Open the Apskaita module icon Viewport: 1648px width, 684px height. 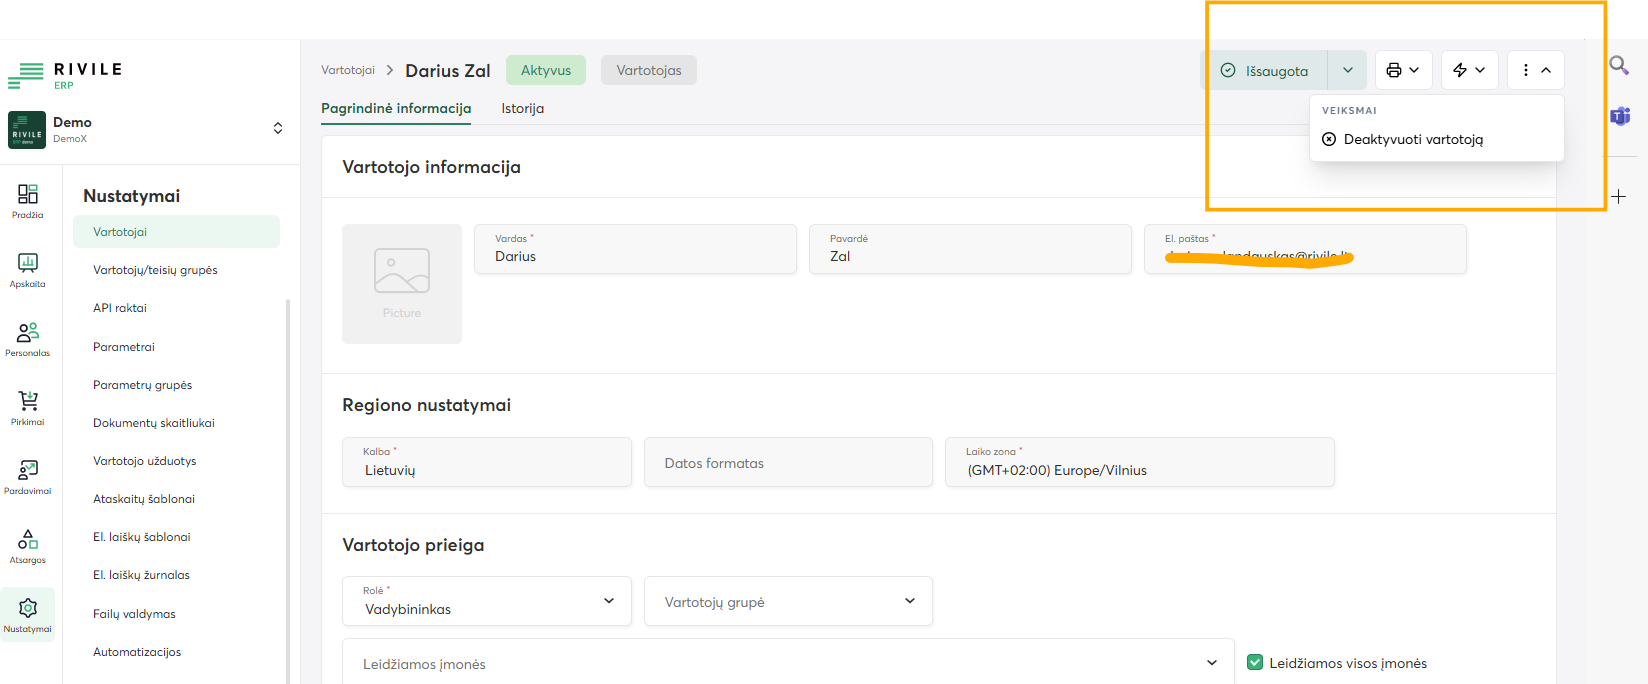click(x=28, y=269)
